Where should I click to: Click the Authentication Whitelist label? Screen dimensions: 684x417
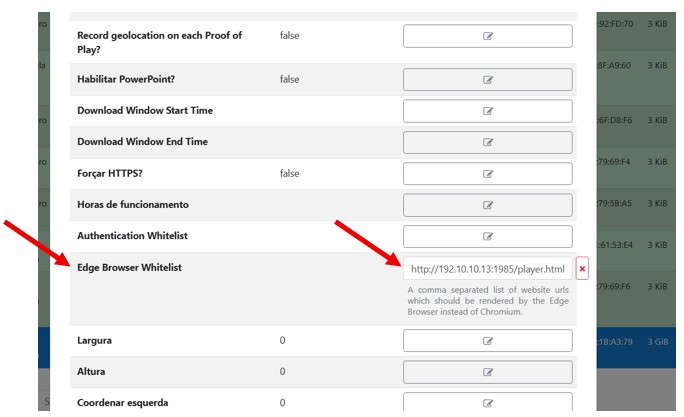(x=132, y=236)
